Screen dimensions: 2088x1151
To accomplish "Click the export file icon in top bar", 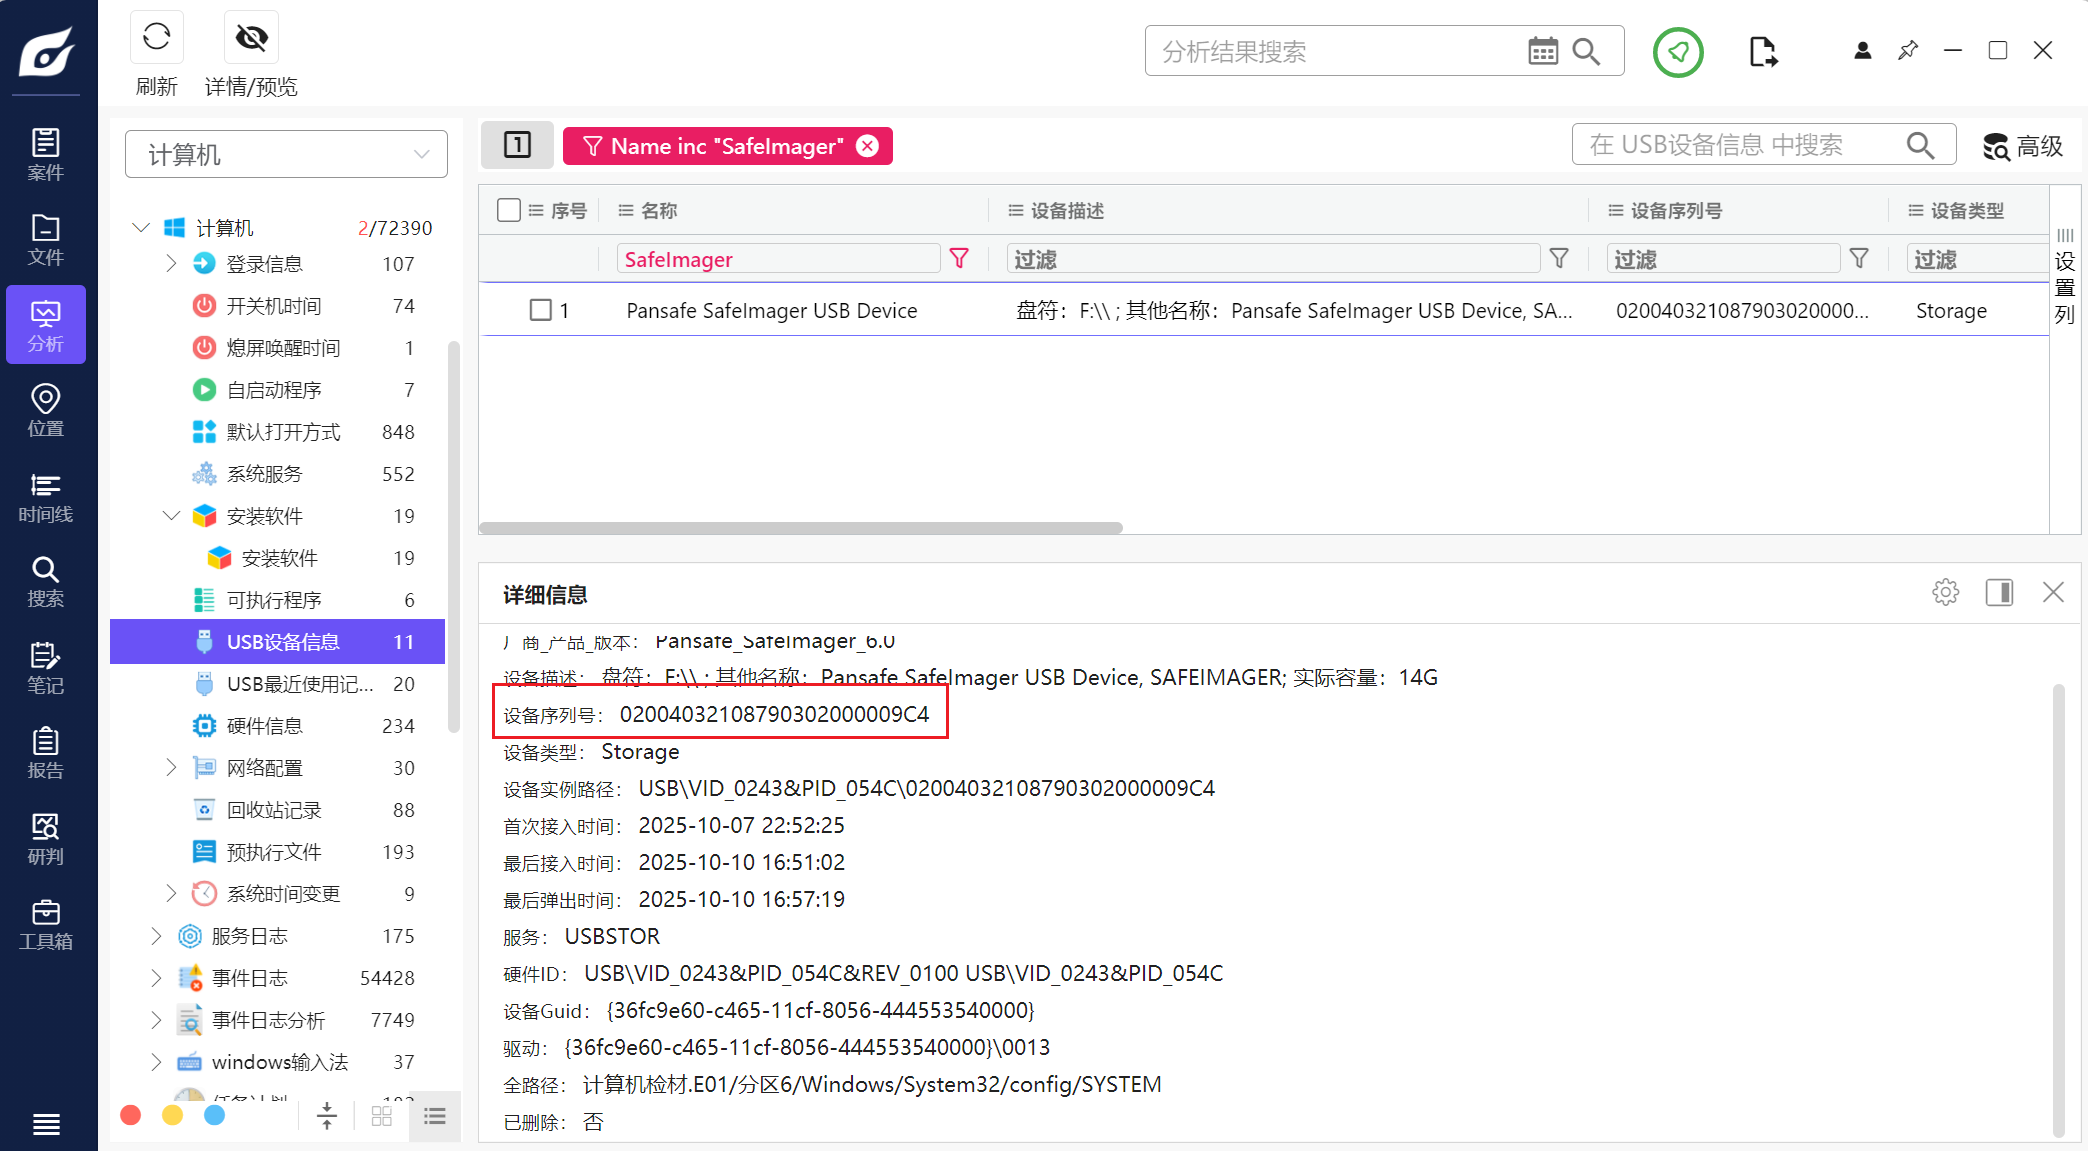I will (x=1763, y=52).
